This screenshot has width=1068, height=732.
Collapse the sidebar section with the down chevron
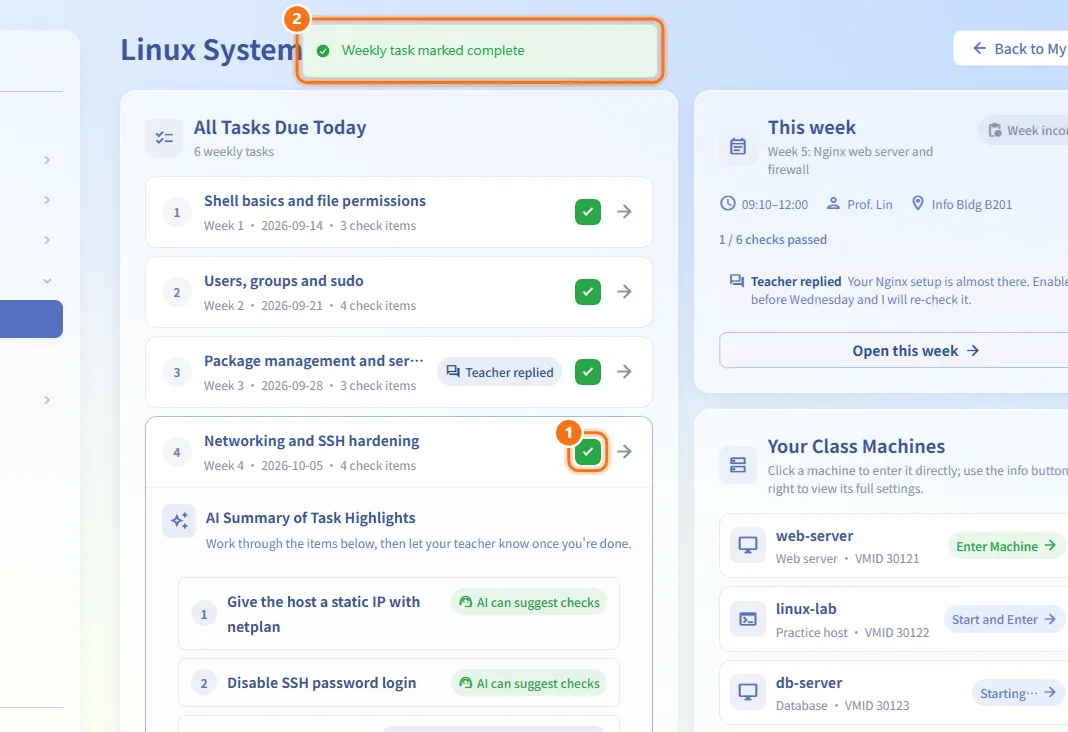pyautogui.click(x=47, y=281)
